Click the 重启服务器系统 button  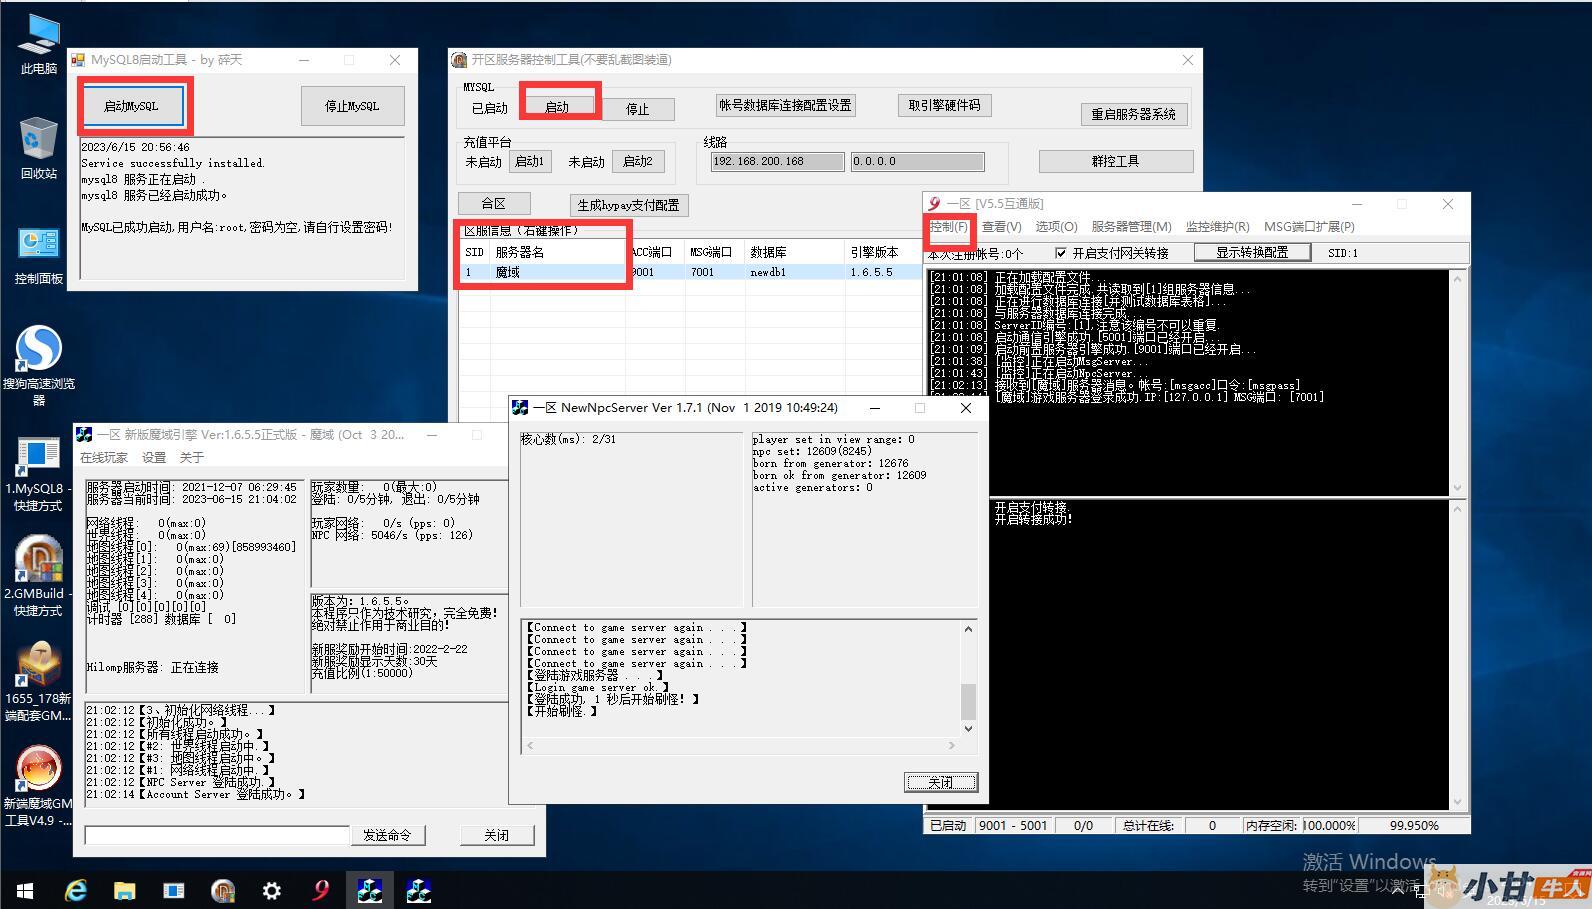click(1133, 114)
